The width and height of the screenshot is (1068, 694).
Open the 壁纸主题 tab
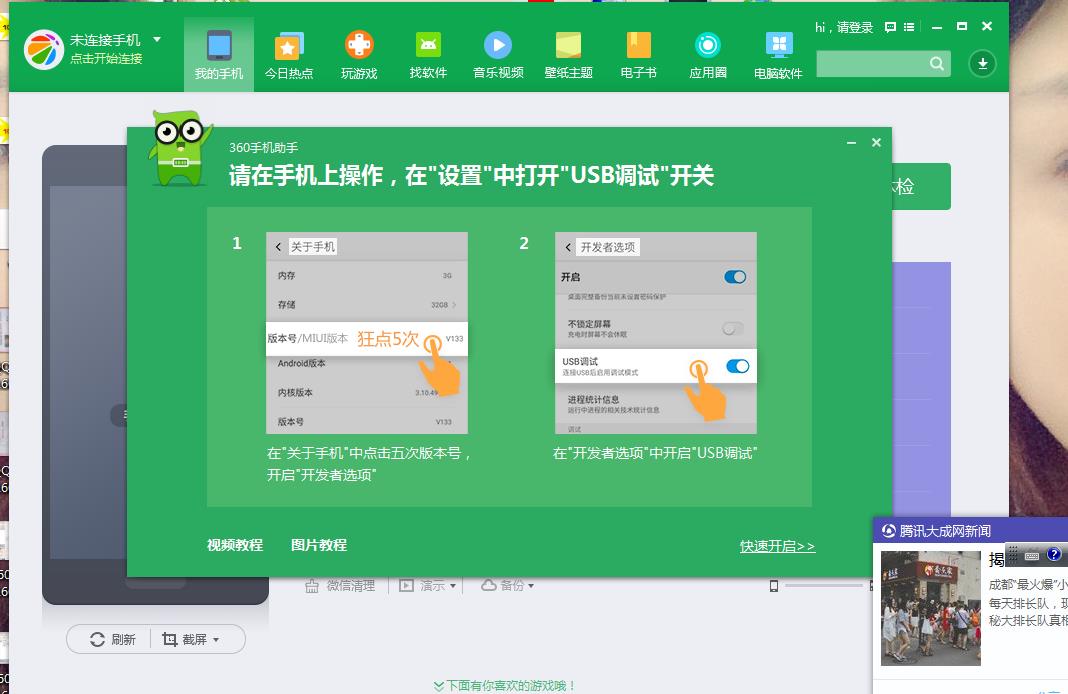click(569, 54)
